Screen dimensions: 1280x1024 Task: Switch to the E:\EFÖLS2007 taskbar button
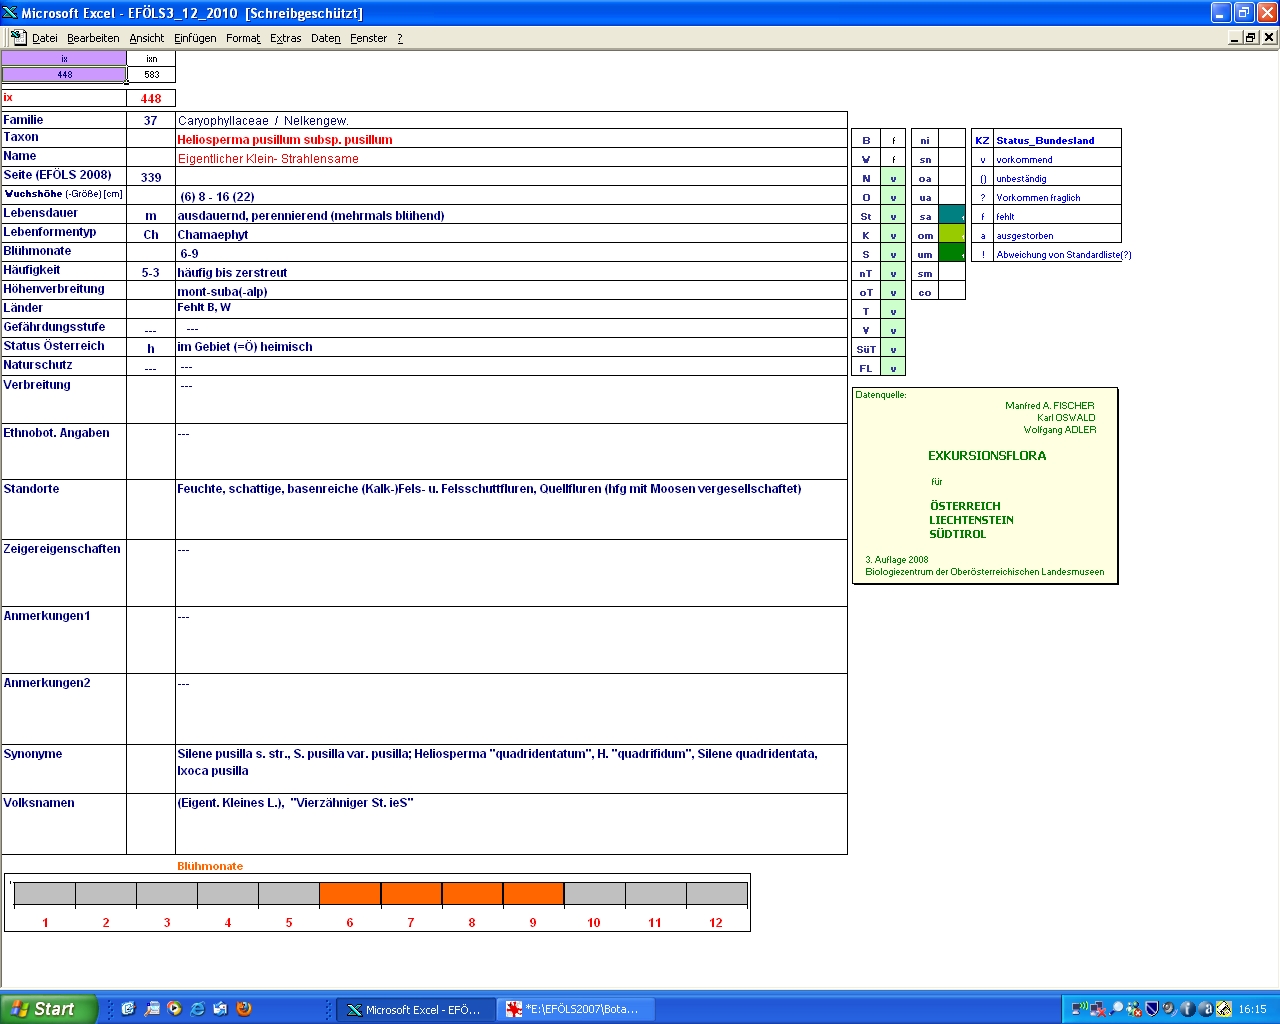pos(576,1010)
